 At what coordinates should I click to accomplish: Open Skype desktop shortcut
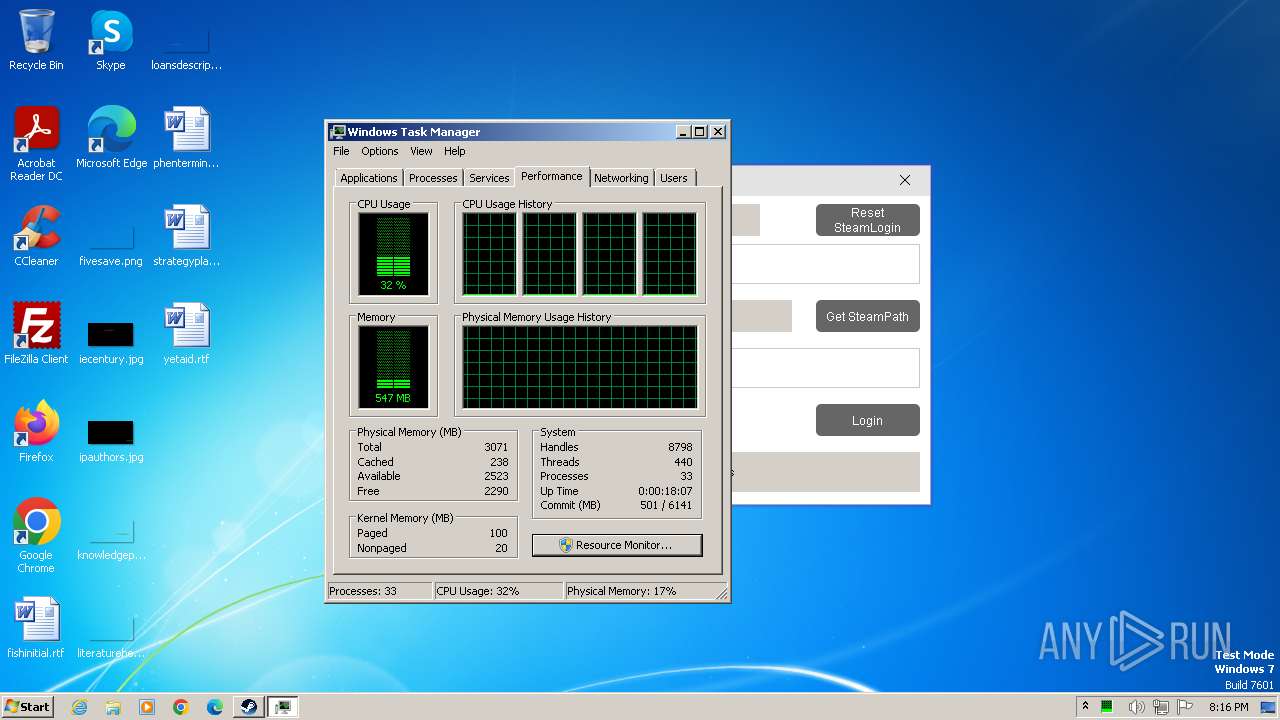point(111,40)
